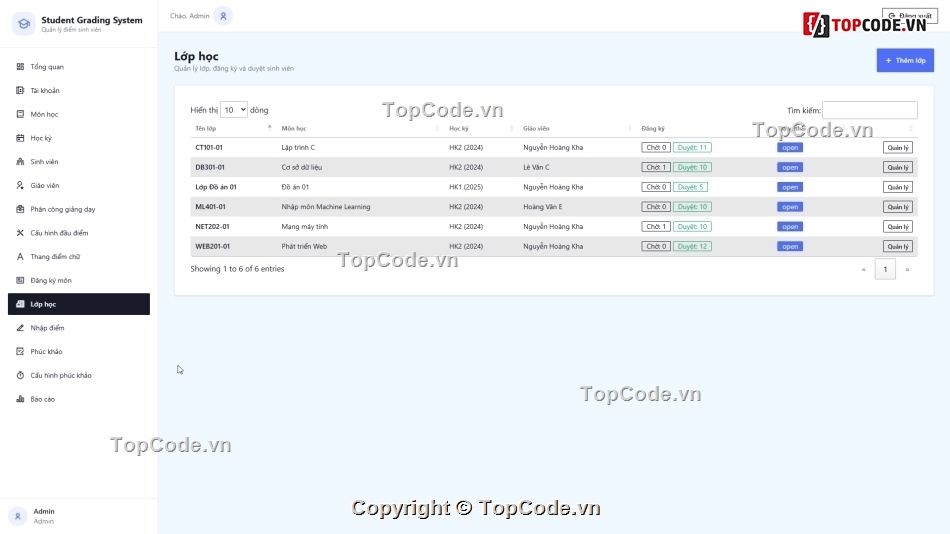Click Quản lý for class CT101-01

point(897,147)
